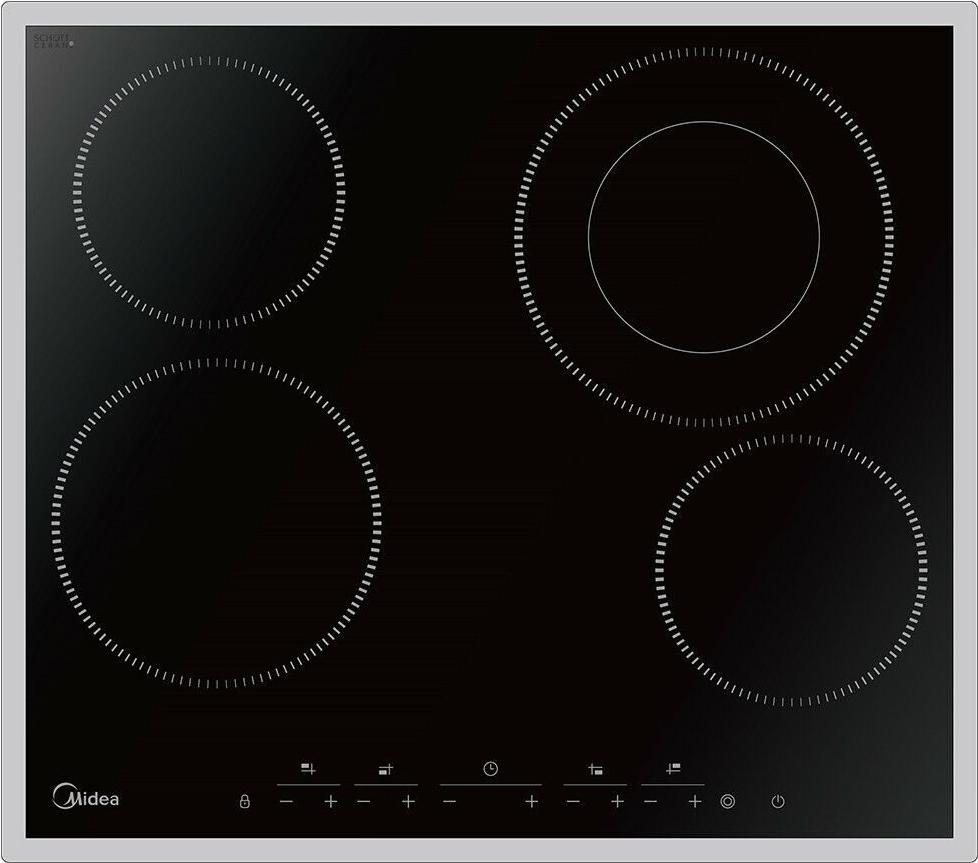Tap the timer clock icon
The image size is (978, 863).
491,769
